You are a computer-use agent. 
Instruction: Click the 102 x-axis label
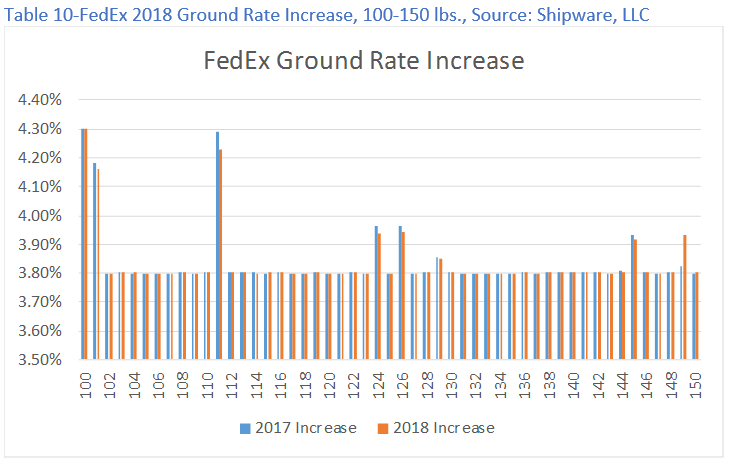[x=110, y=385]
